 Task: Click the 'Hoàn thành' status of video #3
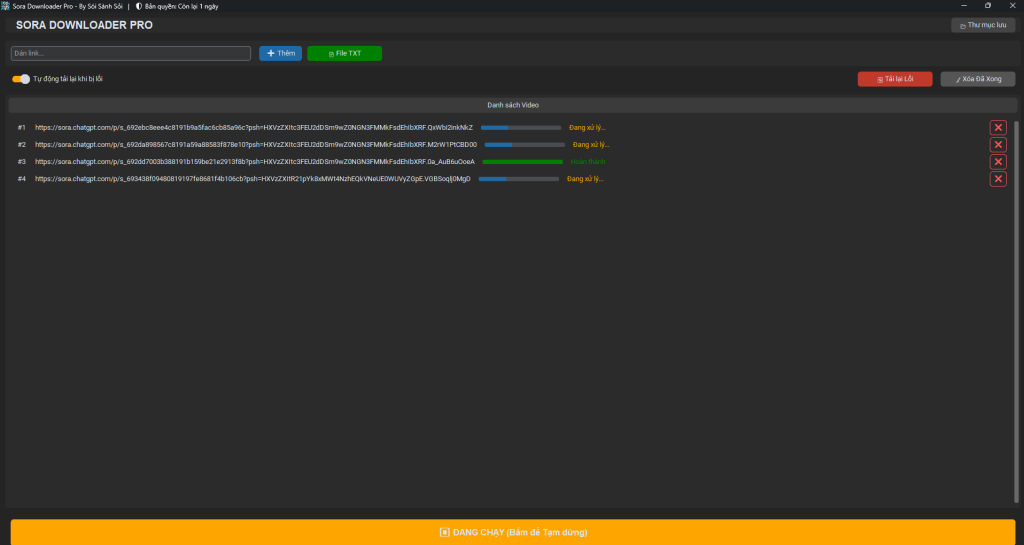point(588,162)
